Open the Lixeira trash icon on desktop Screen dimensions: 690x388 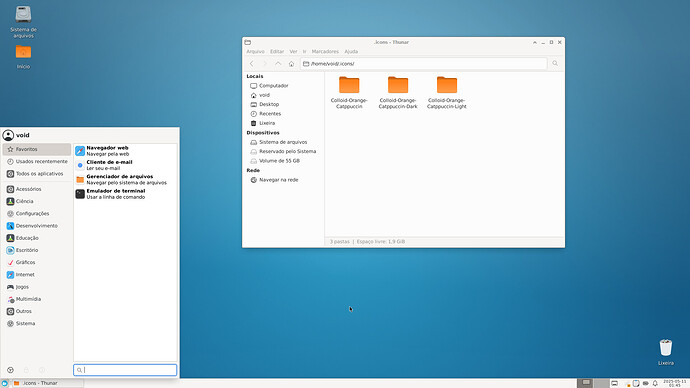666,352
